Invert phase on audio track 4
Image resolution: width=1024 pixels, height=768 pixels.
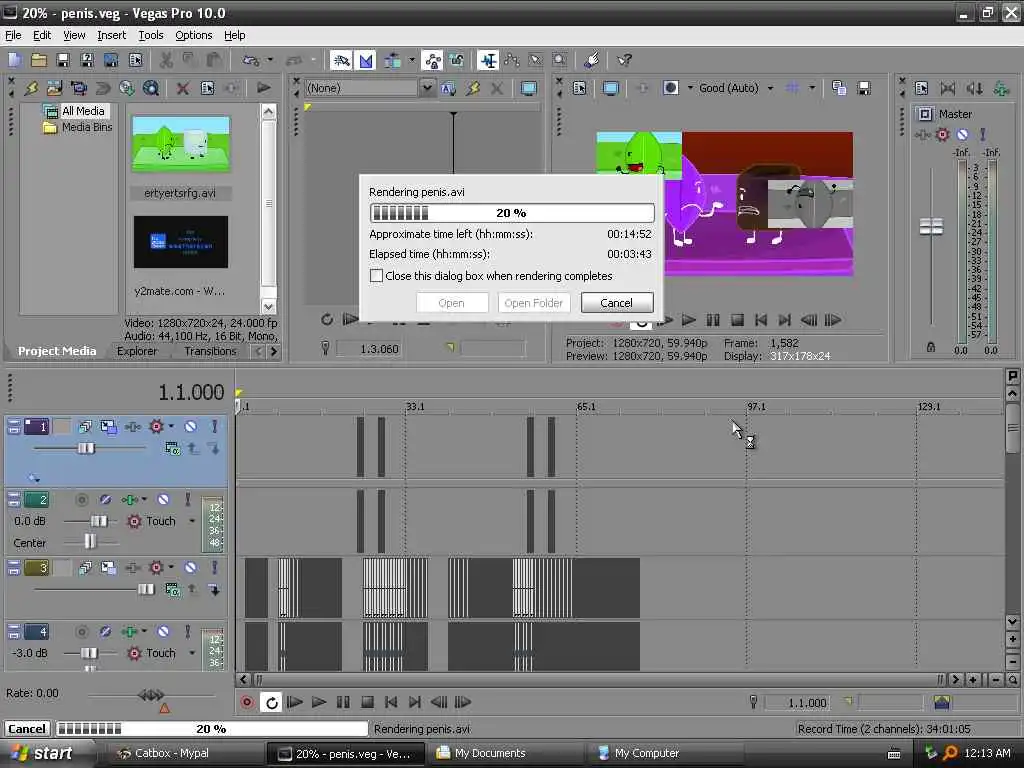coord(105,632)
